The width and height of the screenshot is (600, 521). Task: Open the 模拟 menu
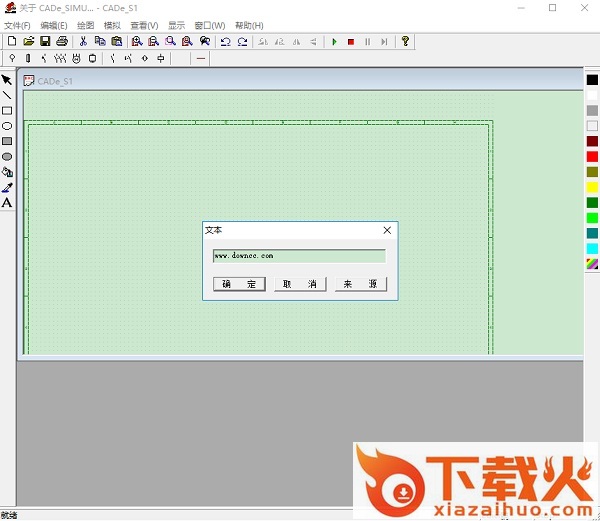pyautogui.click(x=112, y=26)
